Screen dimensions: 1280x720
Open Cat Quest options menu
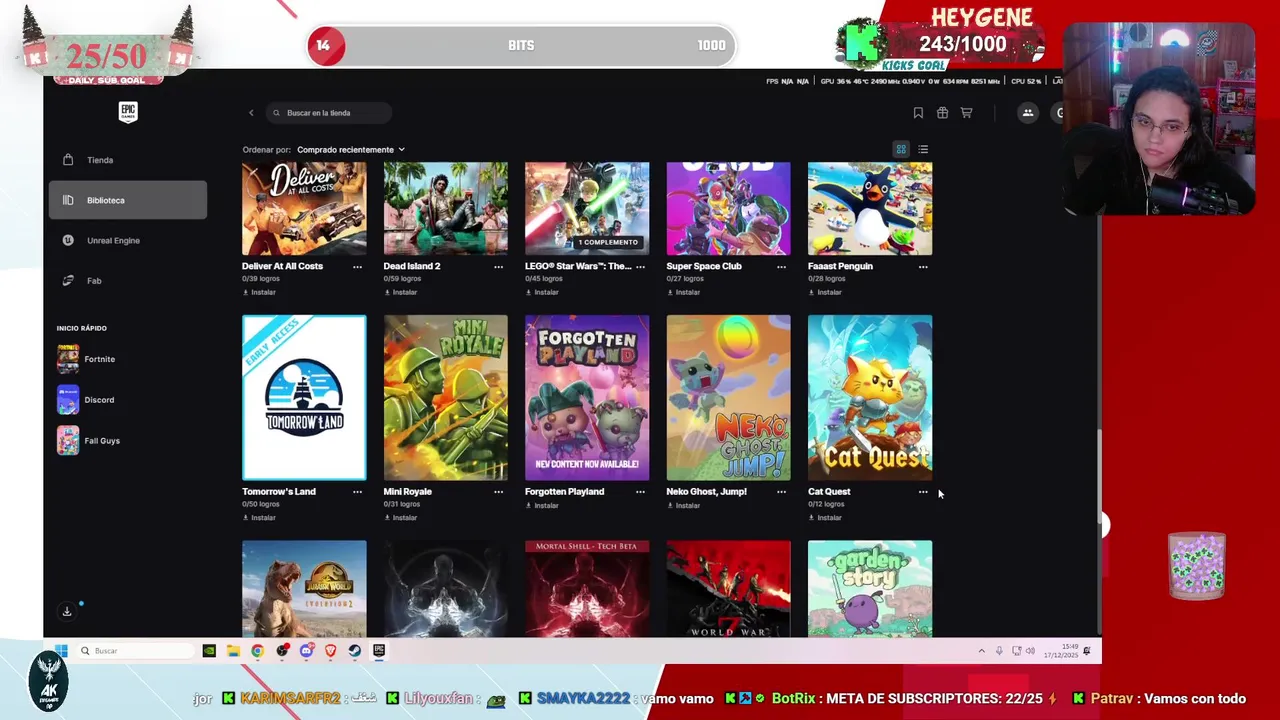(x=923, y=492)
